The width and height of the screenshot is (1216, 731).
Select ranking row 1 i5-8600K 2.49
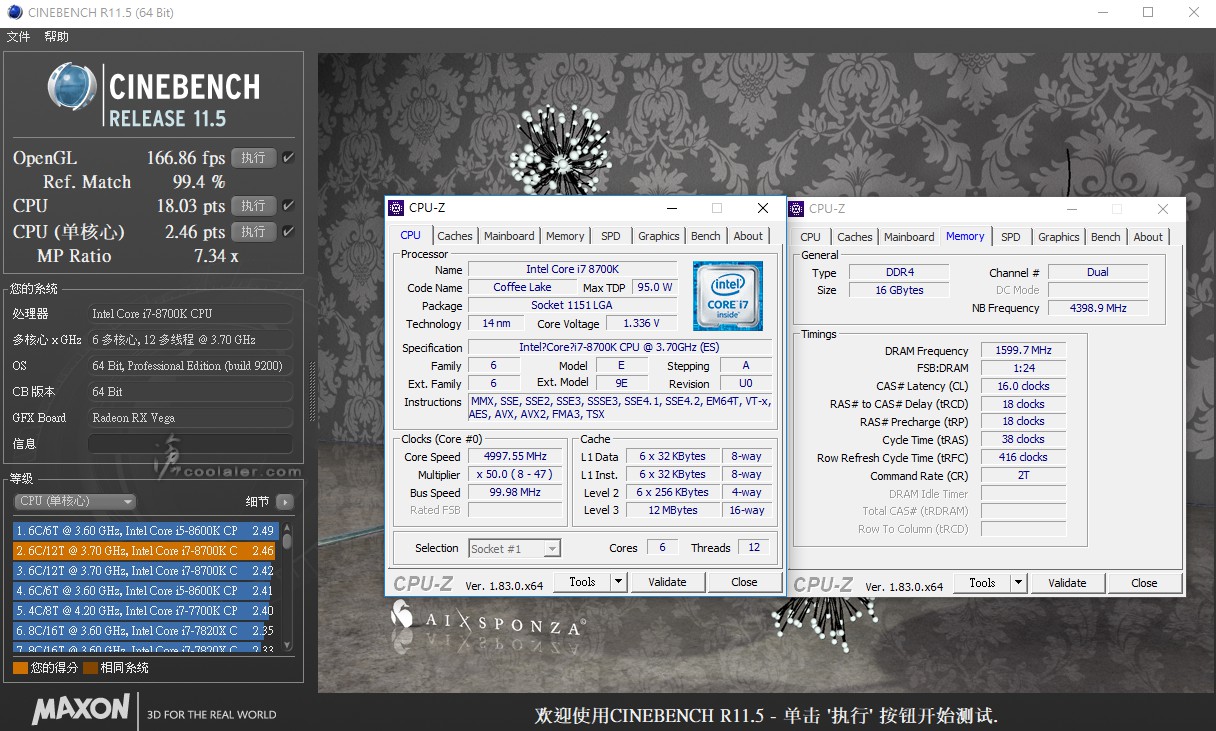[145, 531]
